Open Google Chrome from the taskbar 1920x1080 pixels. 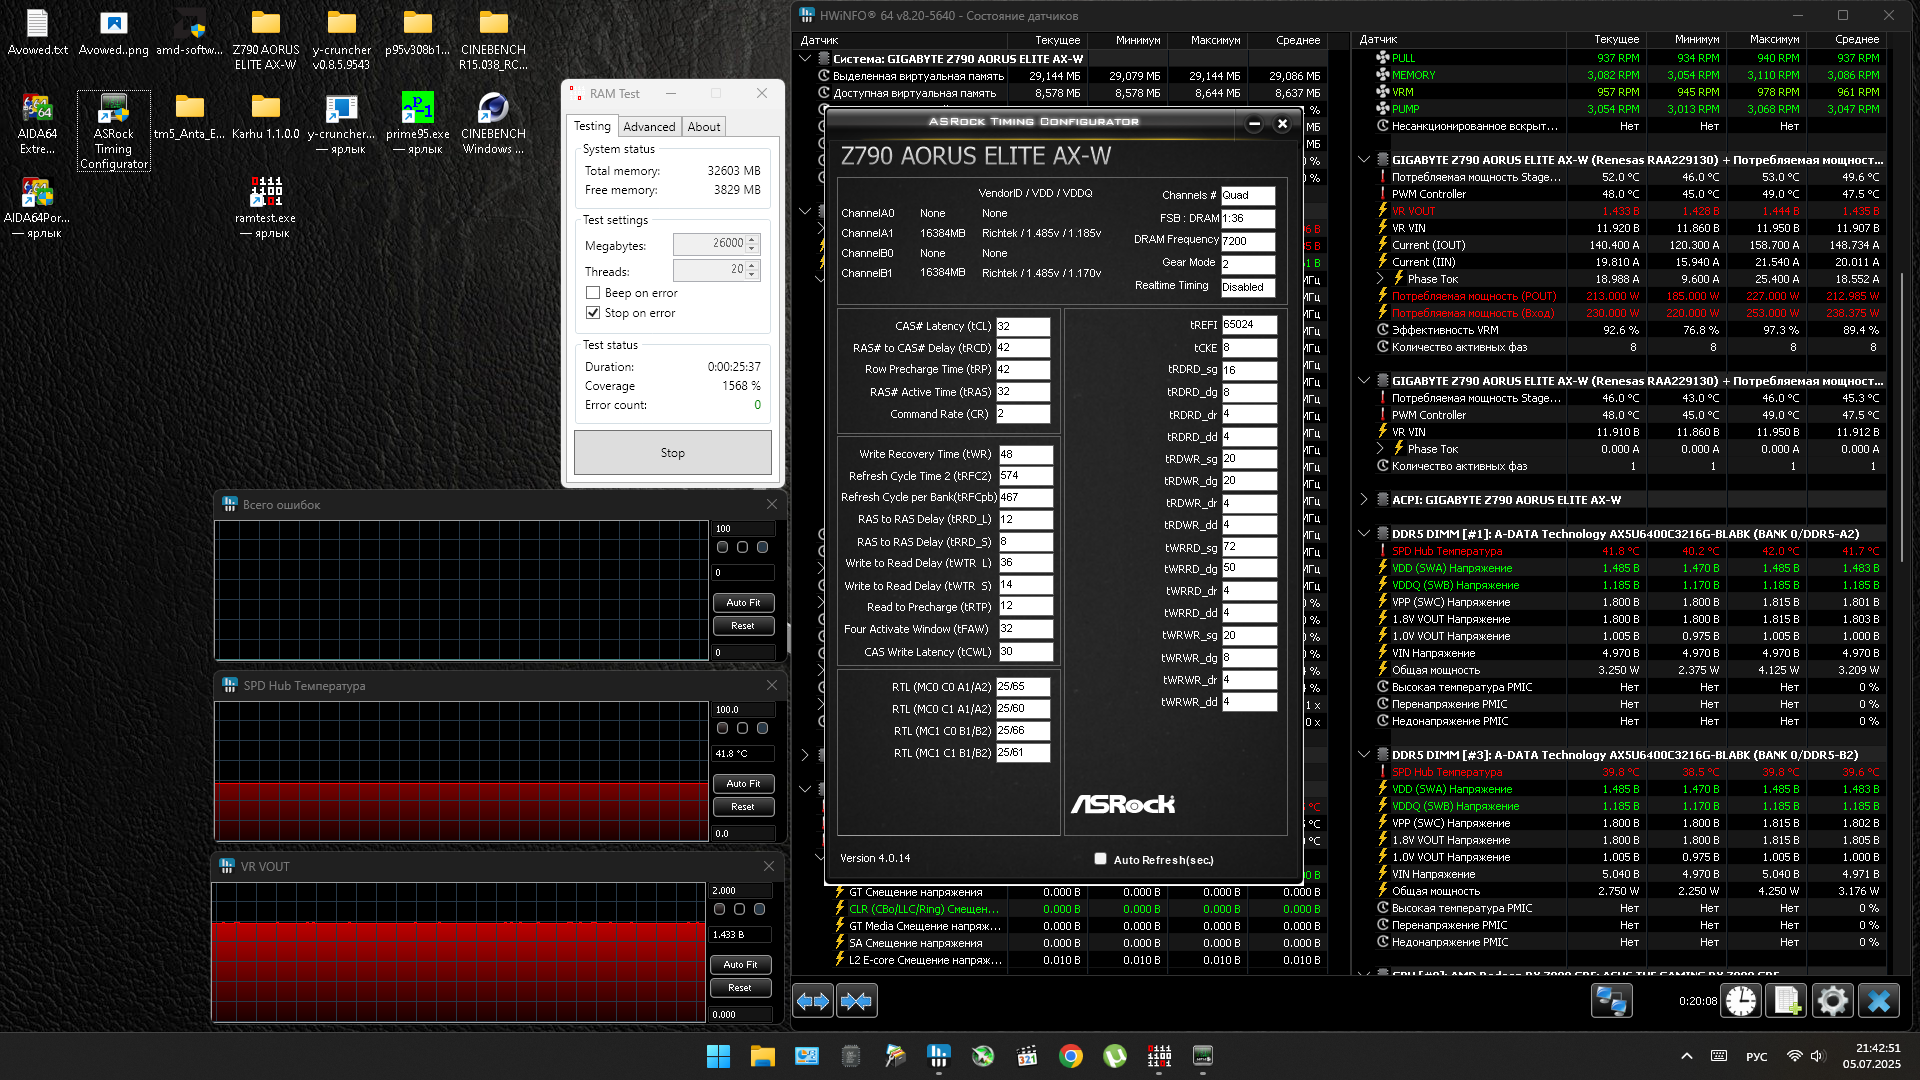1071,1056
